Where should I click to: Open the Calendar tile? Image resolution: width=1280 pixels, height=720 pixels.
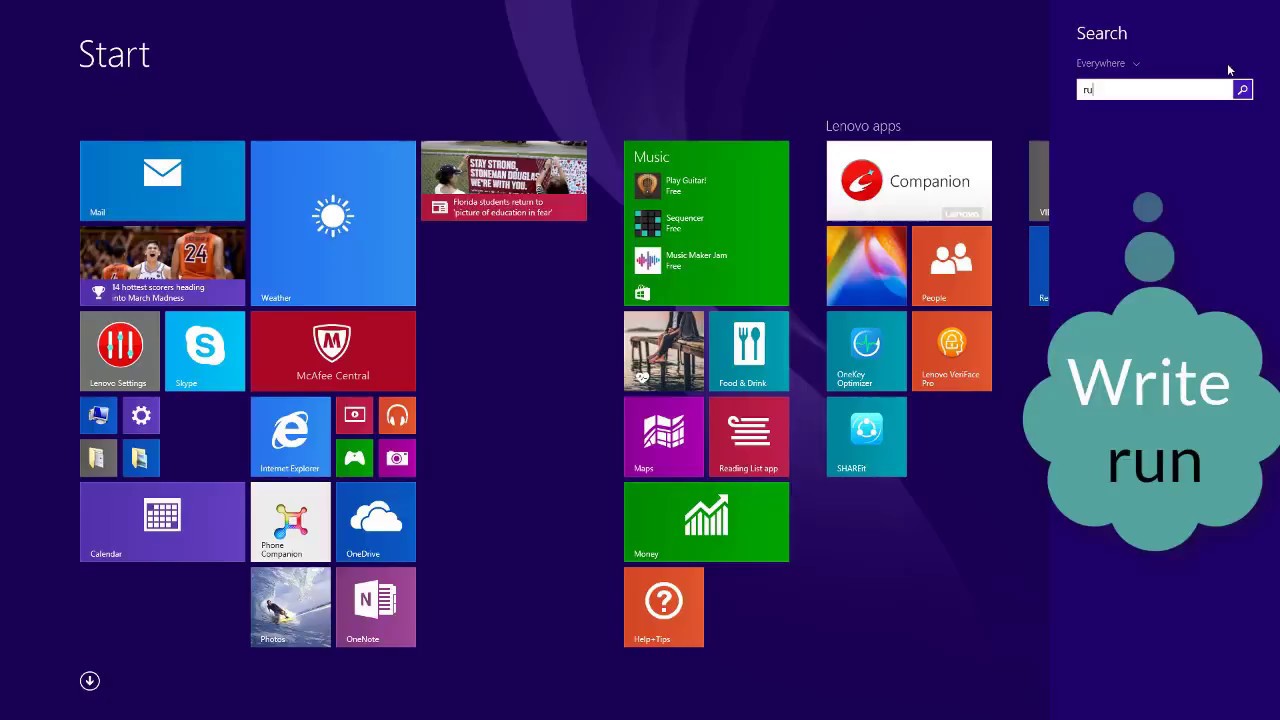click(162, 522)
